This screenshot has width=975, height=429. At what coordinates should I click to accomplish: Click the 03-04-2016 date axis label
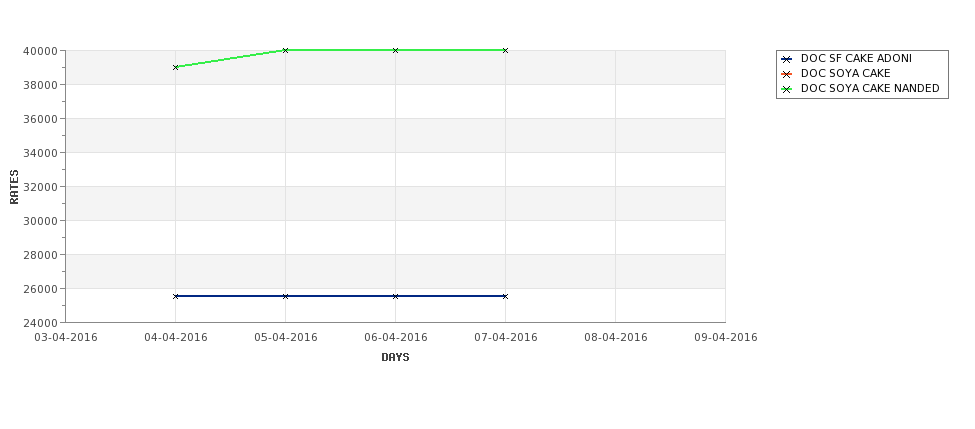click(66, 338)
